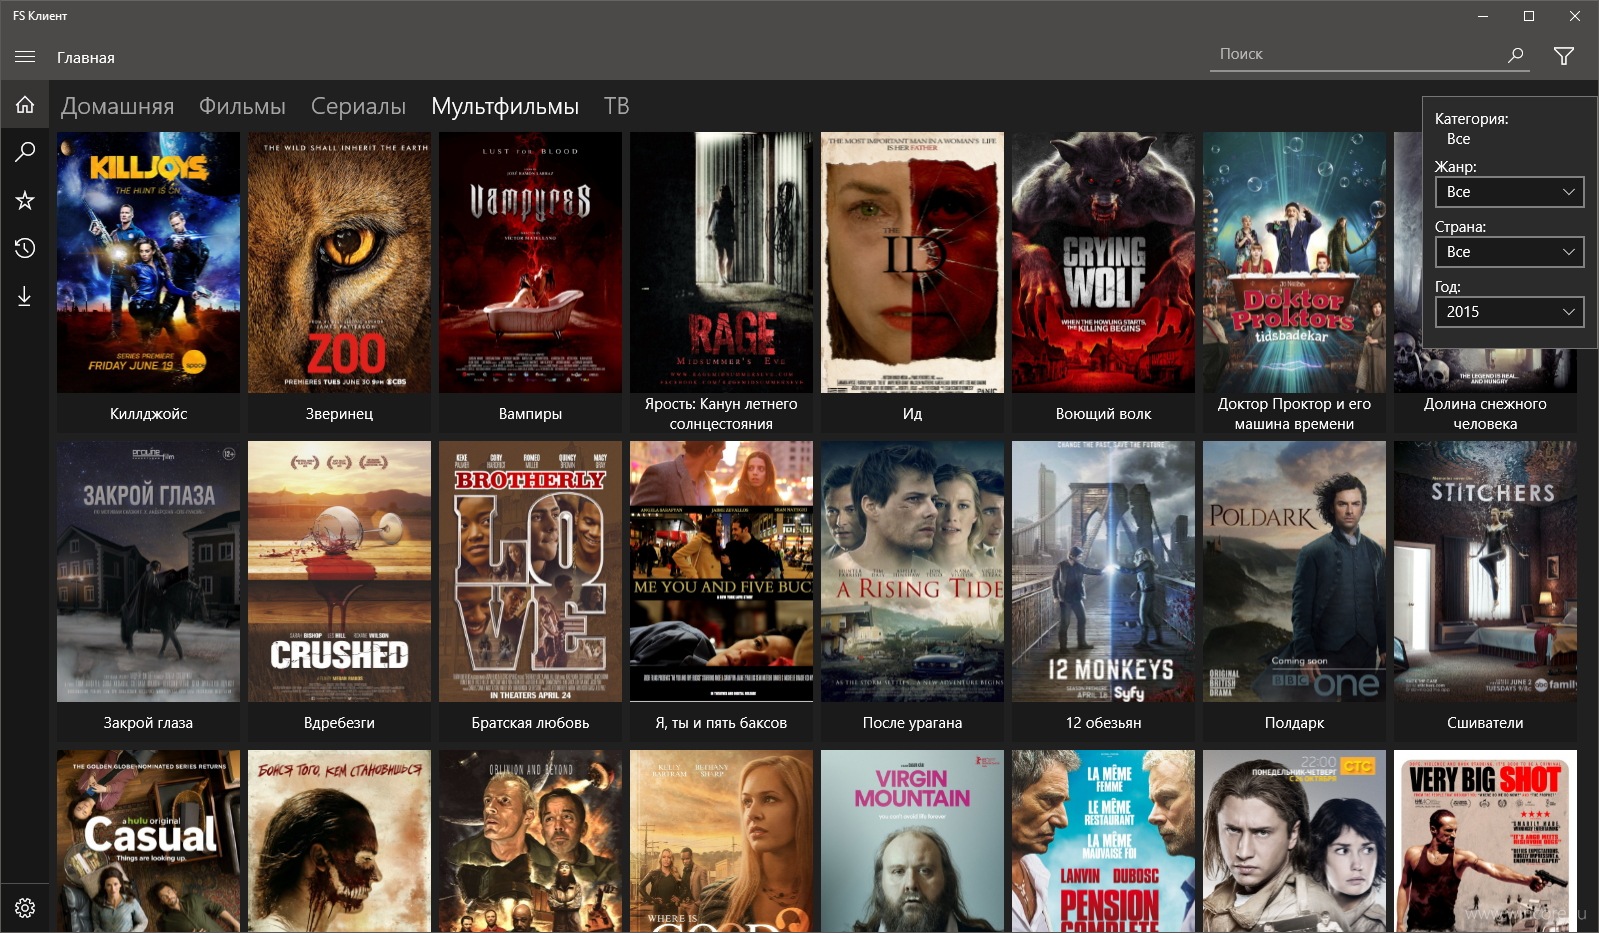Click the Категория value Все
The height and width of the screenshot is (933, 1599).
1458,139
